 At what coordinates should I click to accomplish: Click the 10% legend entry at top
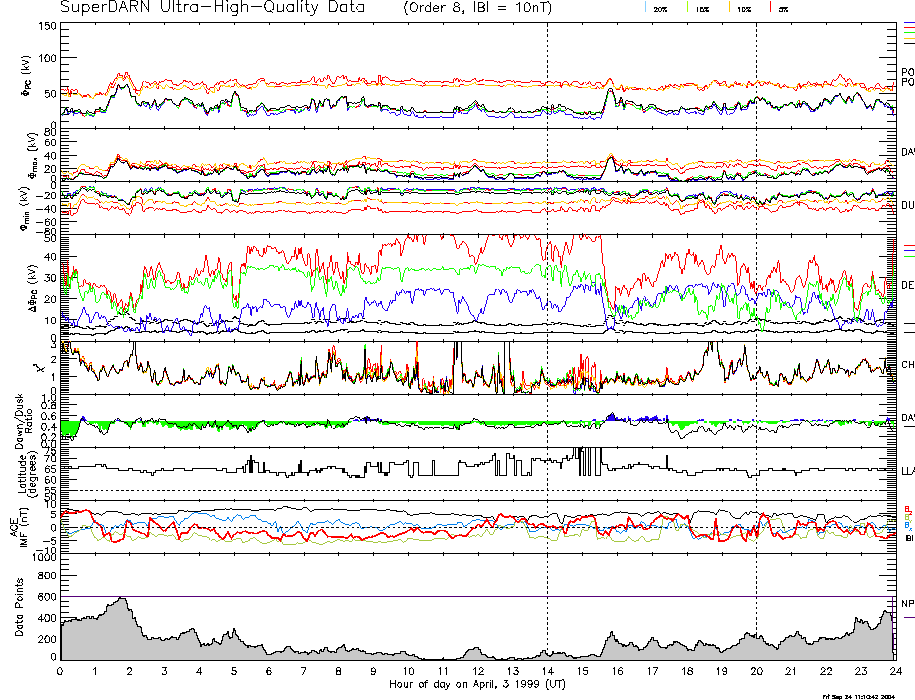coord(743,8)
